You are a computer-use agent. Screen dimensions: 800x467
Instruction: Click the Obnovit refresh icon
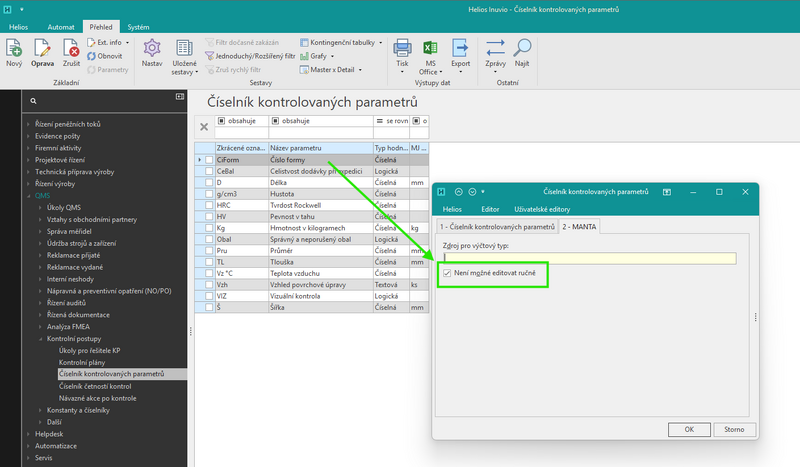(91, 56)
